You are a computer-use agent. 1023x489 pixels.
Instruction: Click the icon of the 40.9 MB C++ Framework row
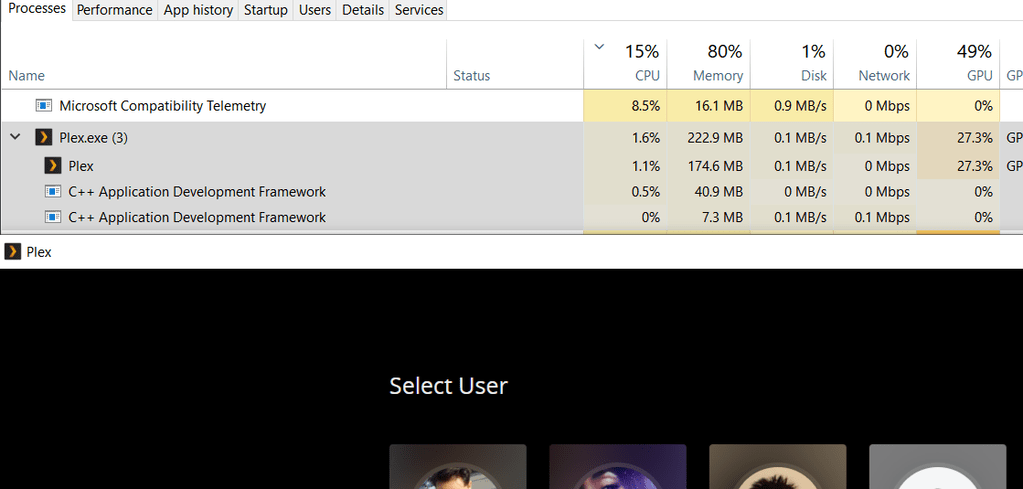[53, 192]
